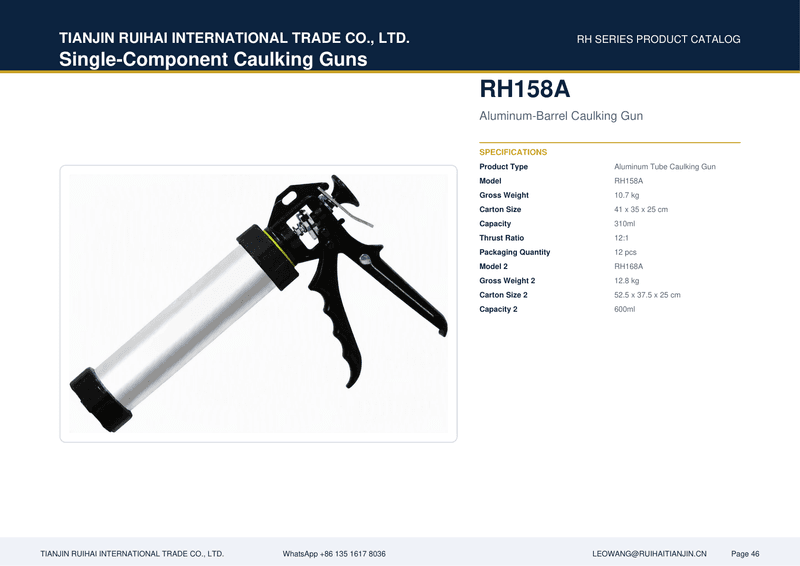Viewport: 800px width, 566px height.
Task: Click the WhatsApp +86 135 1617 8036 contact
Action: 334,554
